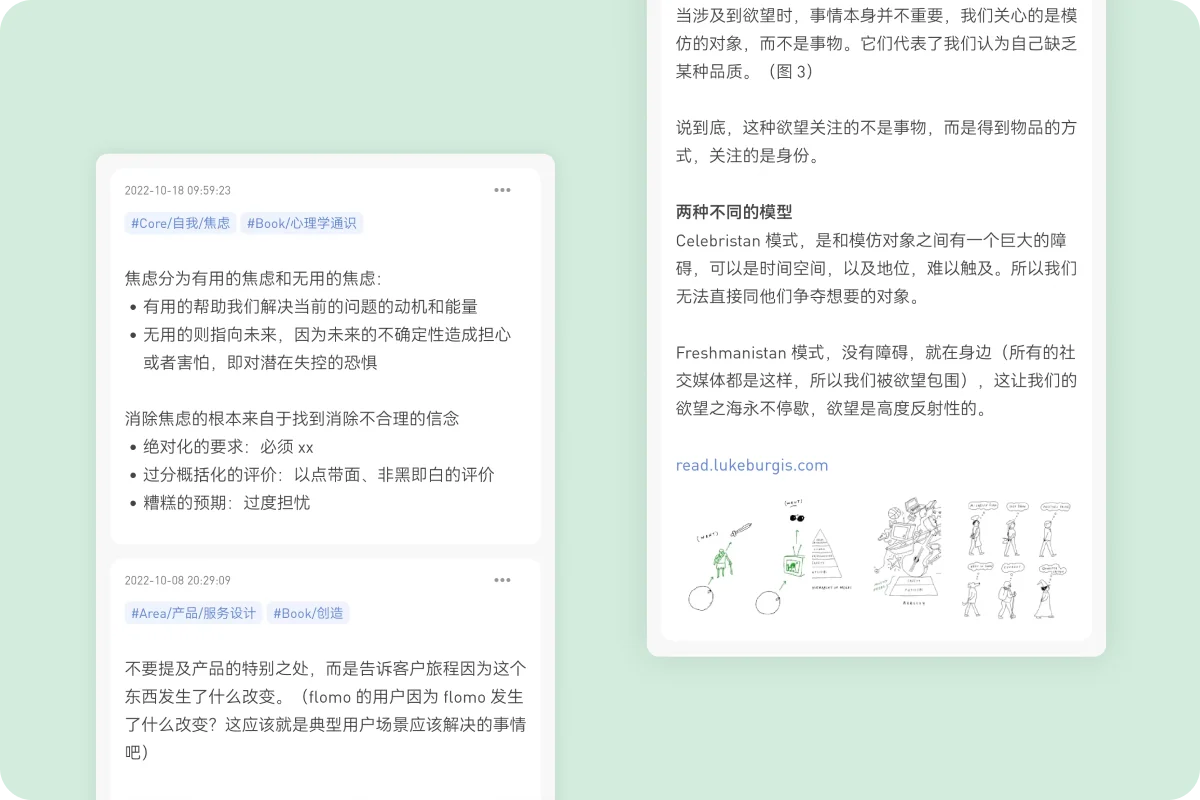Click the line 消除焦虑的根本来自于找到消除不合理的信念
The image size is (1200, 800).
292,419
